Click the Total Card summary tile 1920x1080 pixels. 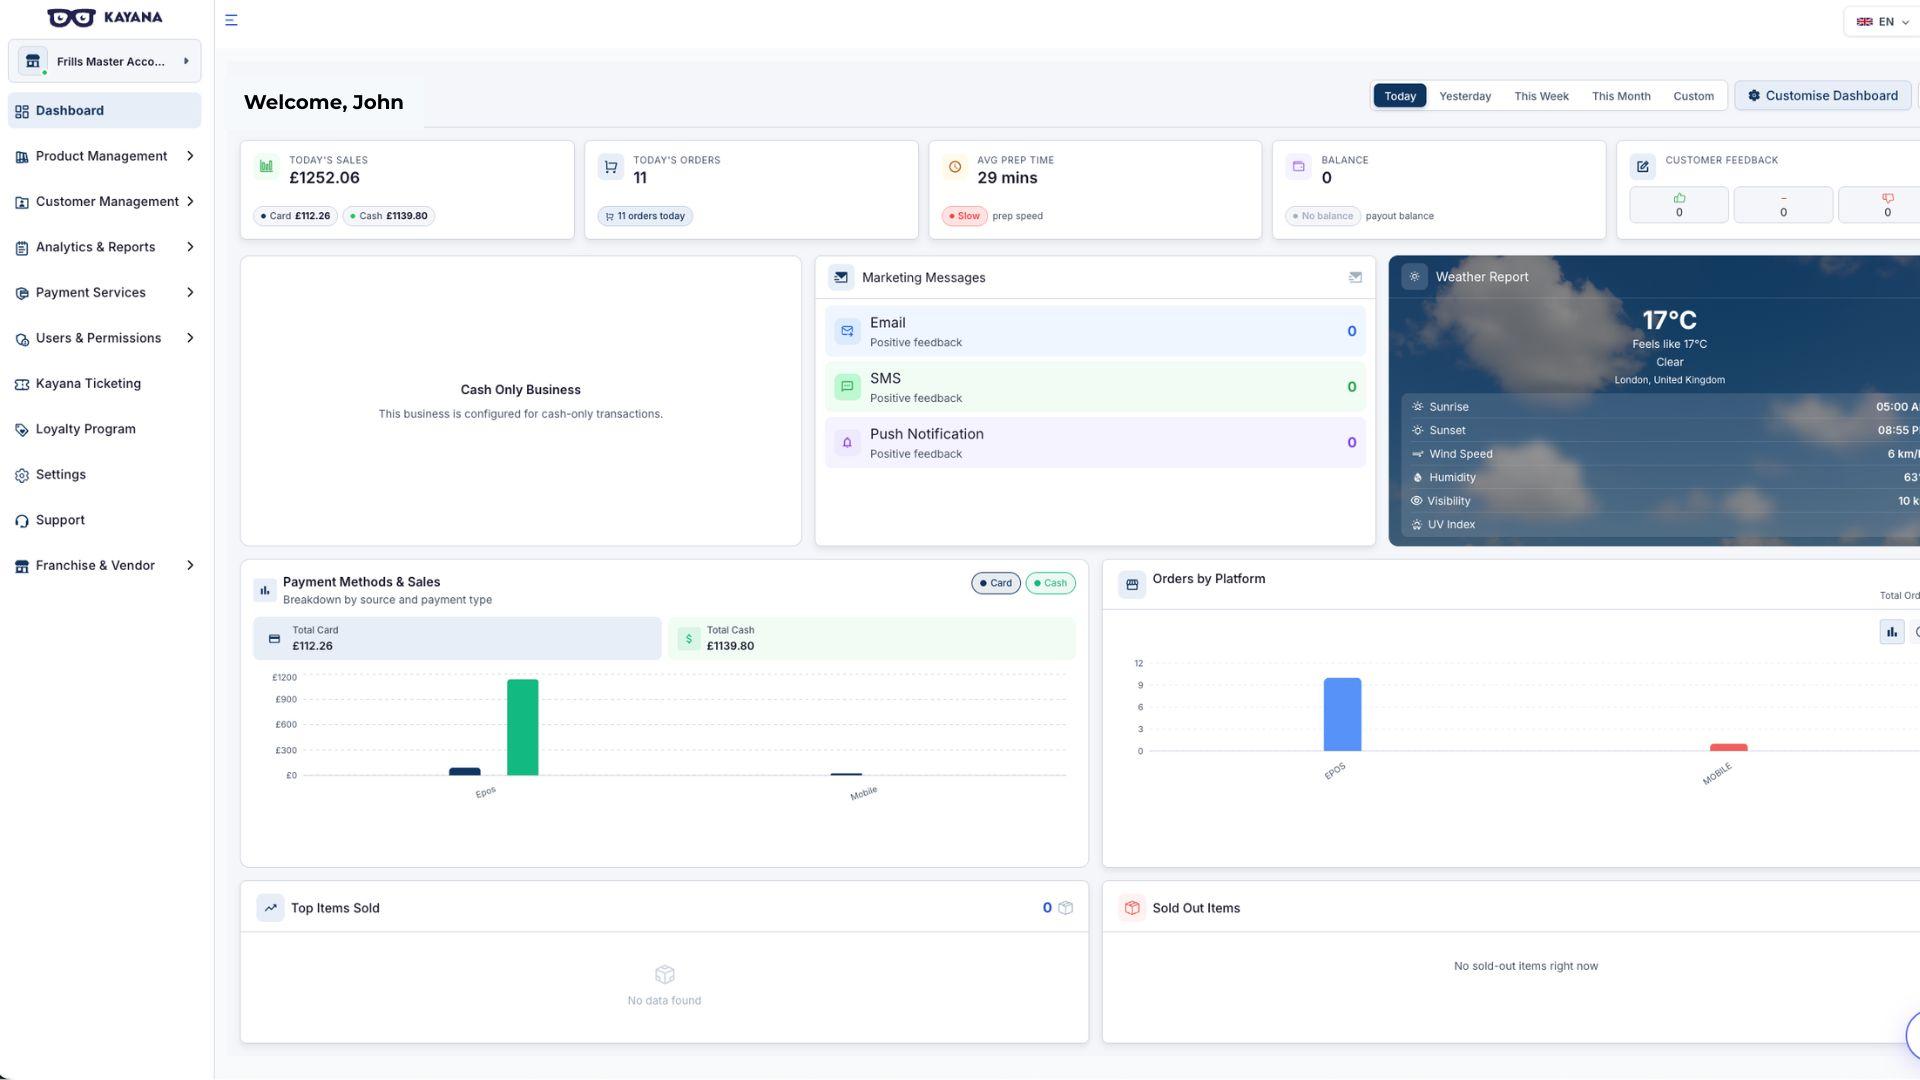(x=457, y=638)
